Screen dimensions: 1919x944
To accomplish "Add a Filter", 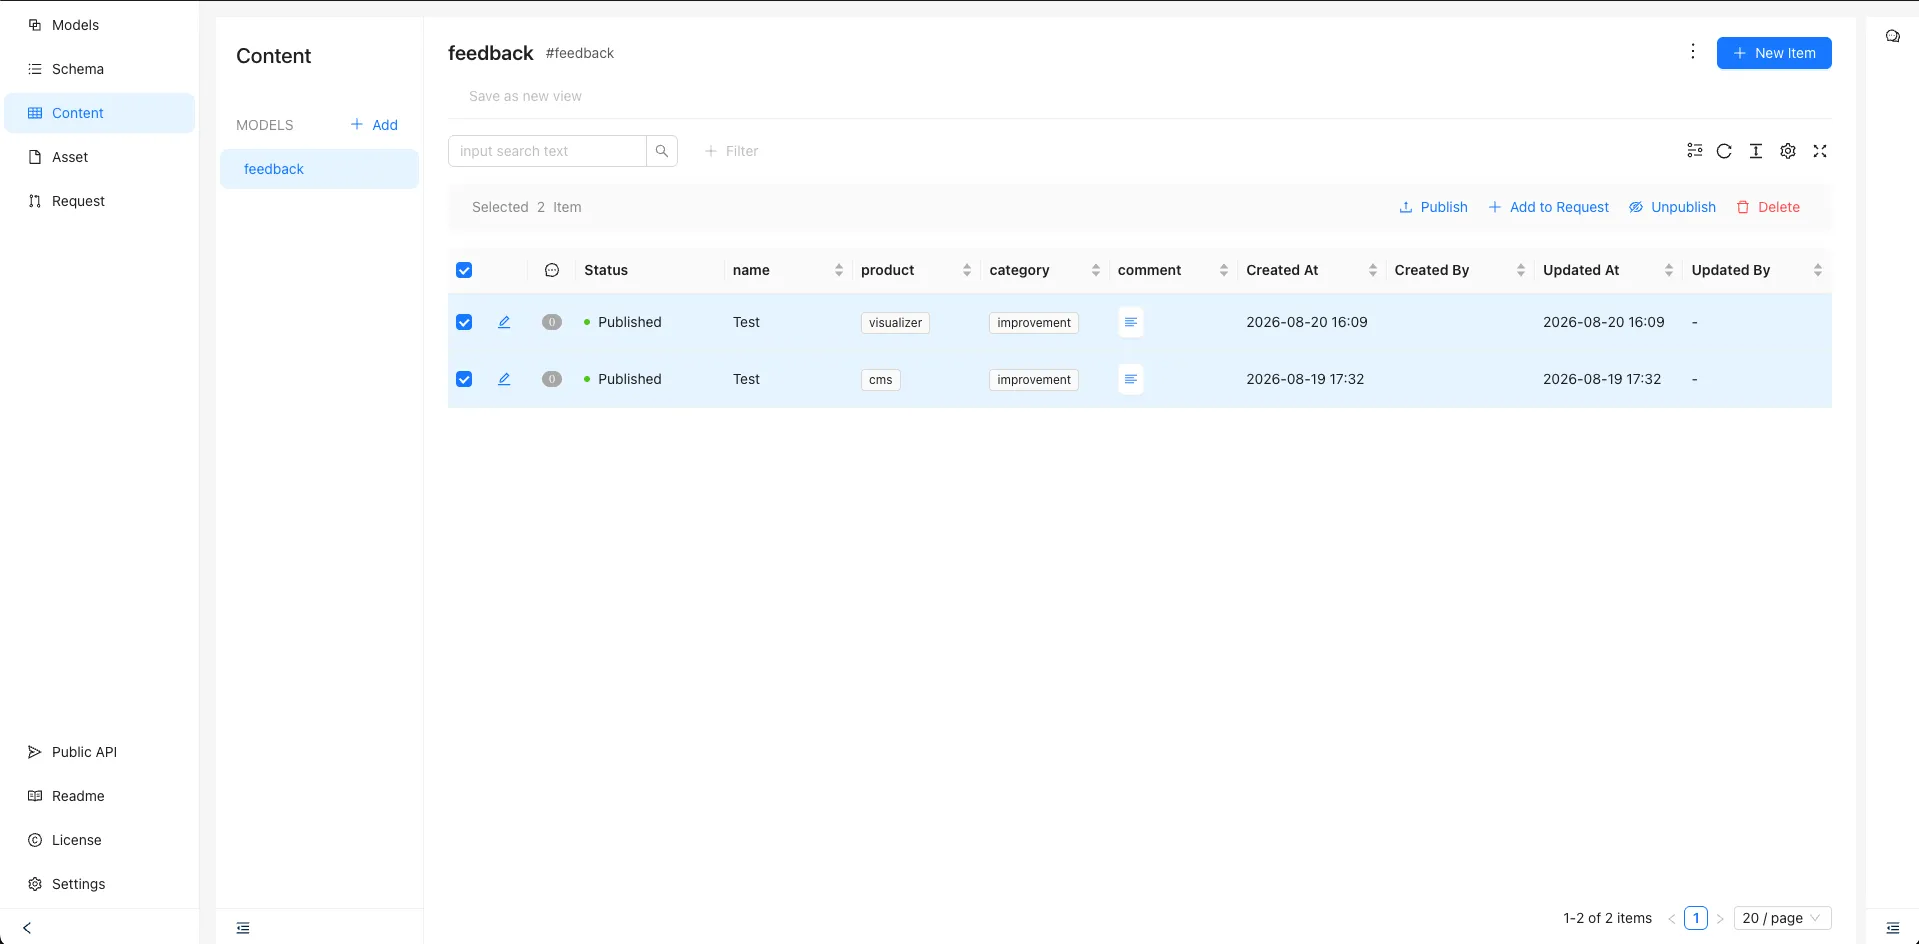I will [x=731, y=151].
